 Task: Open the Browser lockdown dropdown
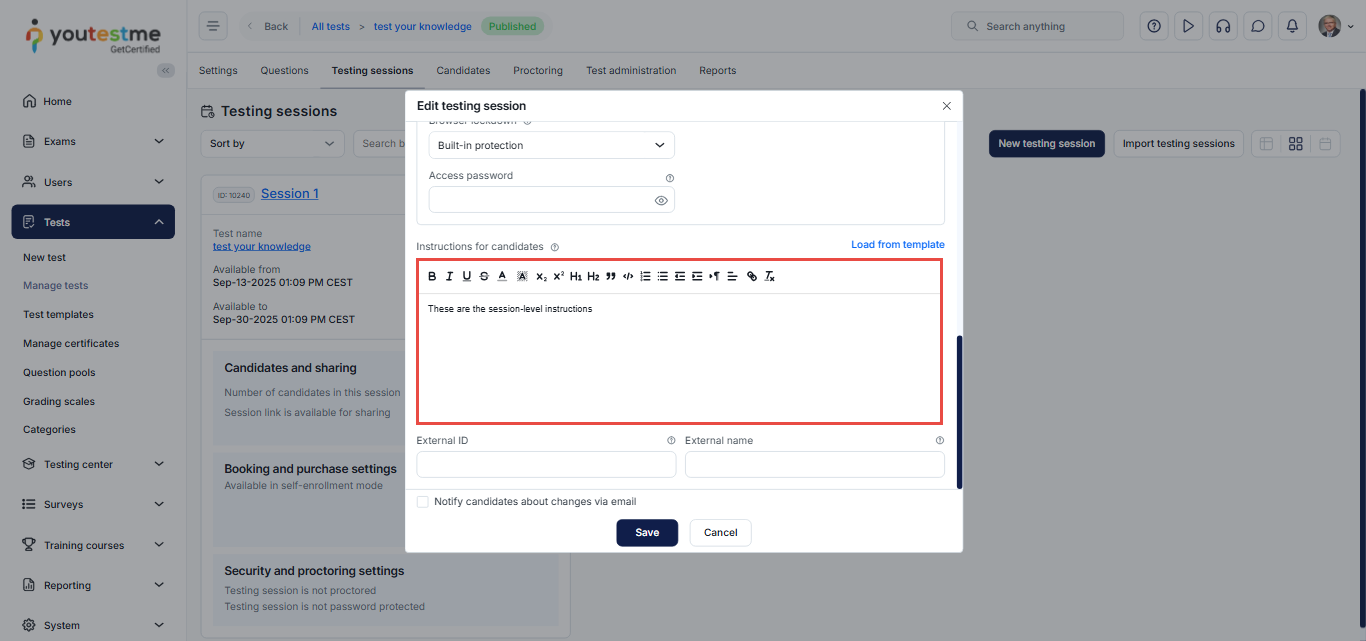[551, 145]
